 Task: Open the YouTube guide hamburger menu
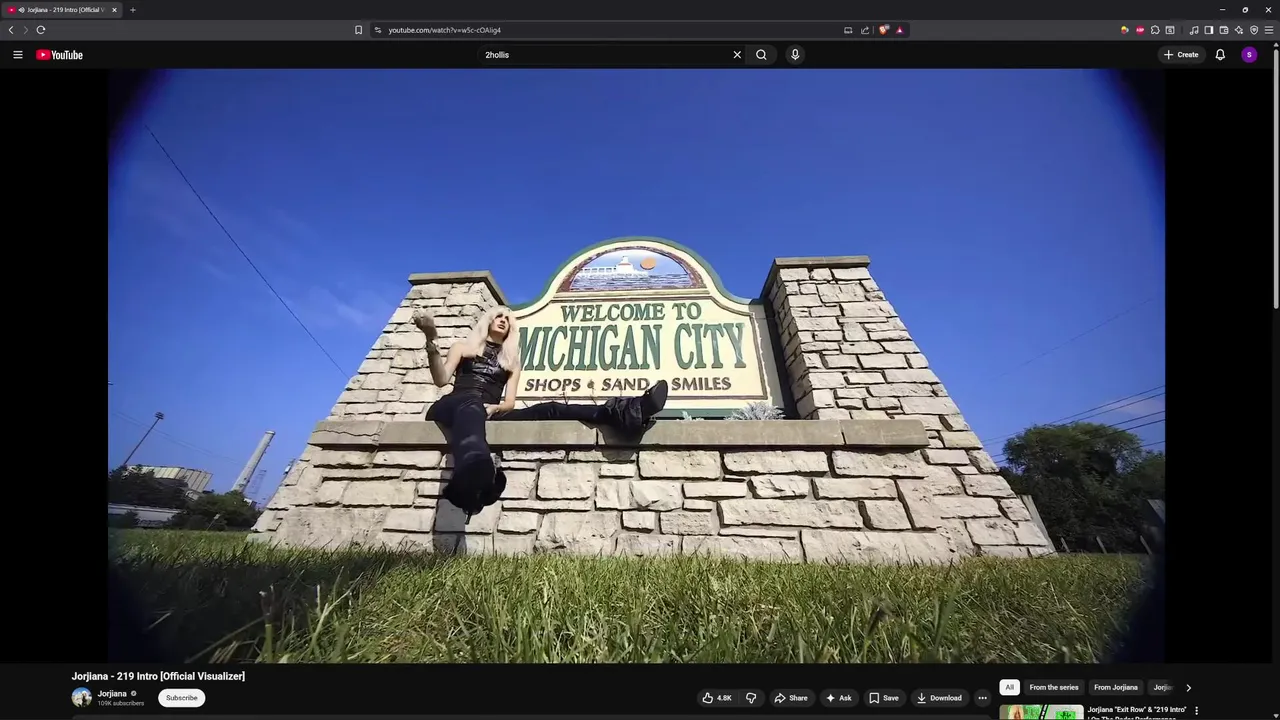pos(17,55)
